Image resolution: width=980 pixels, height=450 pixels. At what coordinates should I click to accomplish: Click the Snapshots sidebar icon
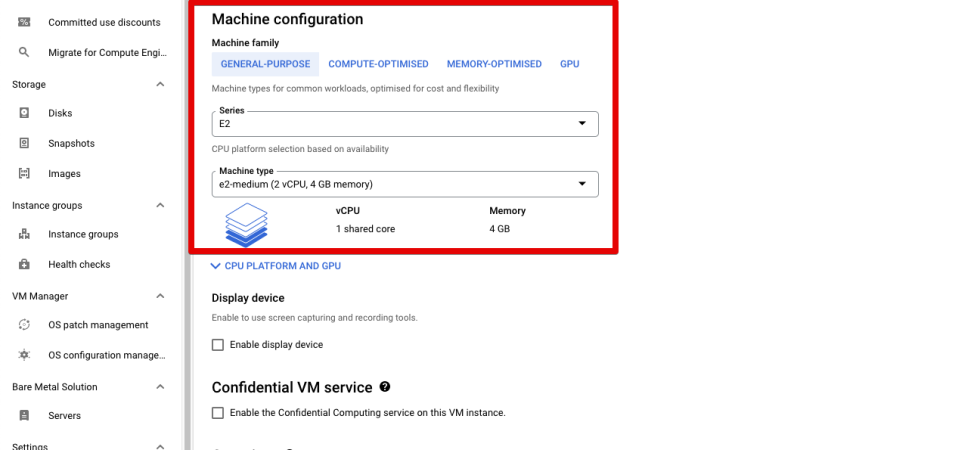coord(24,143)
